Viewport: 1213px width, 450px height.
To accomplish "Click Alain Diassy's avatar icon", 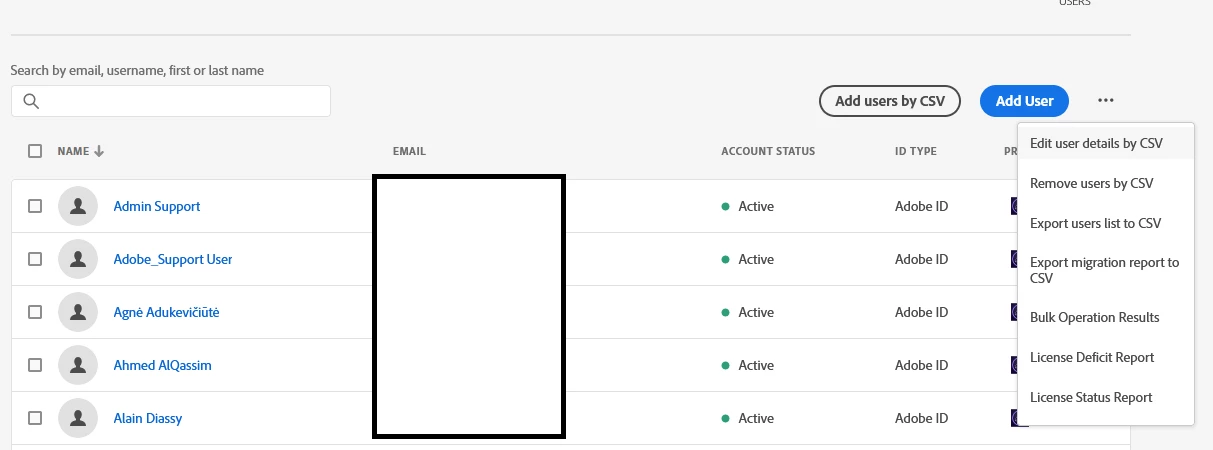I will pos(78,418).
